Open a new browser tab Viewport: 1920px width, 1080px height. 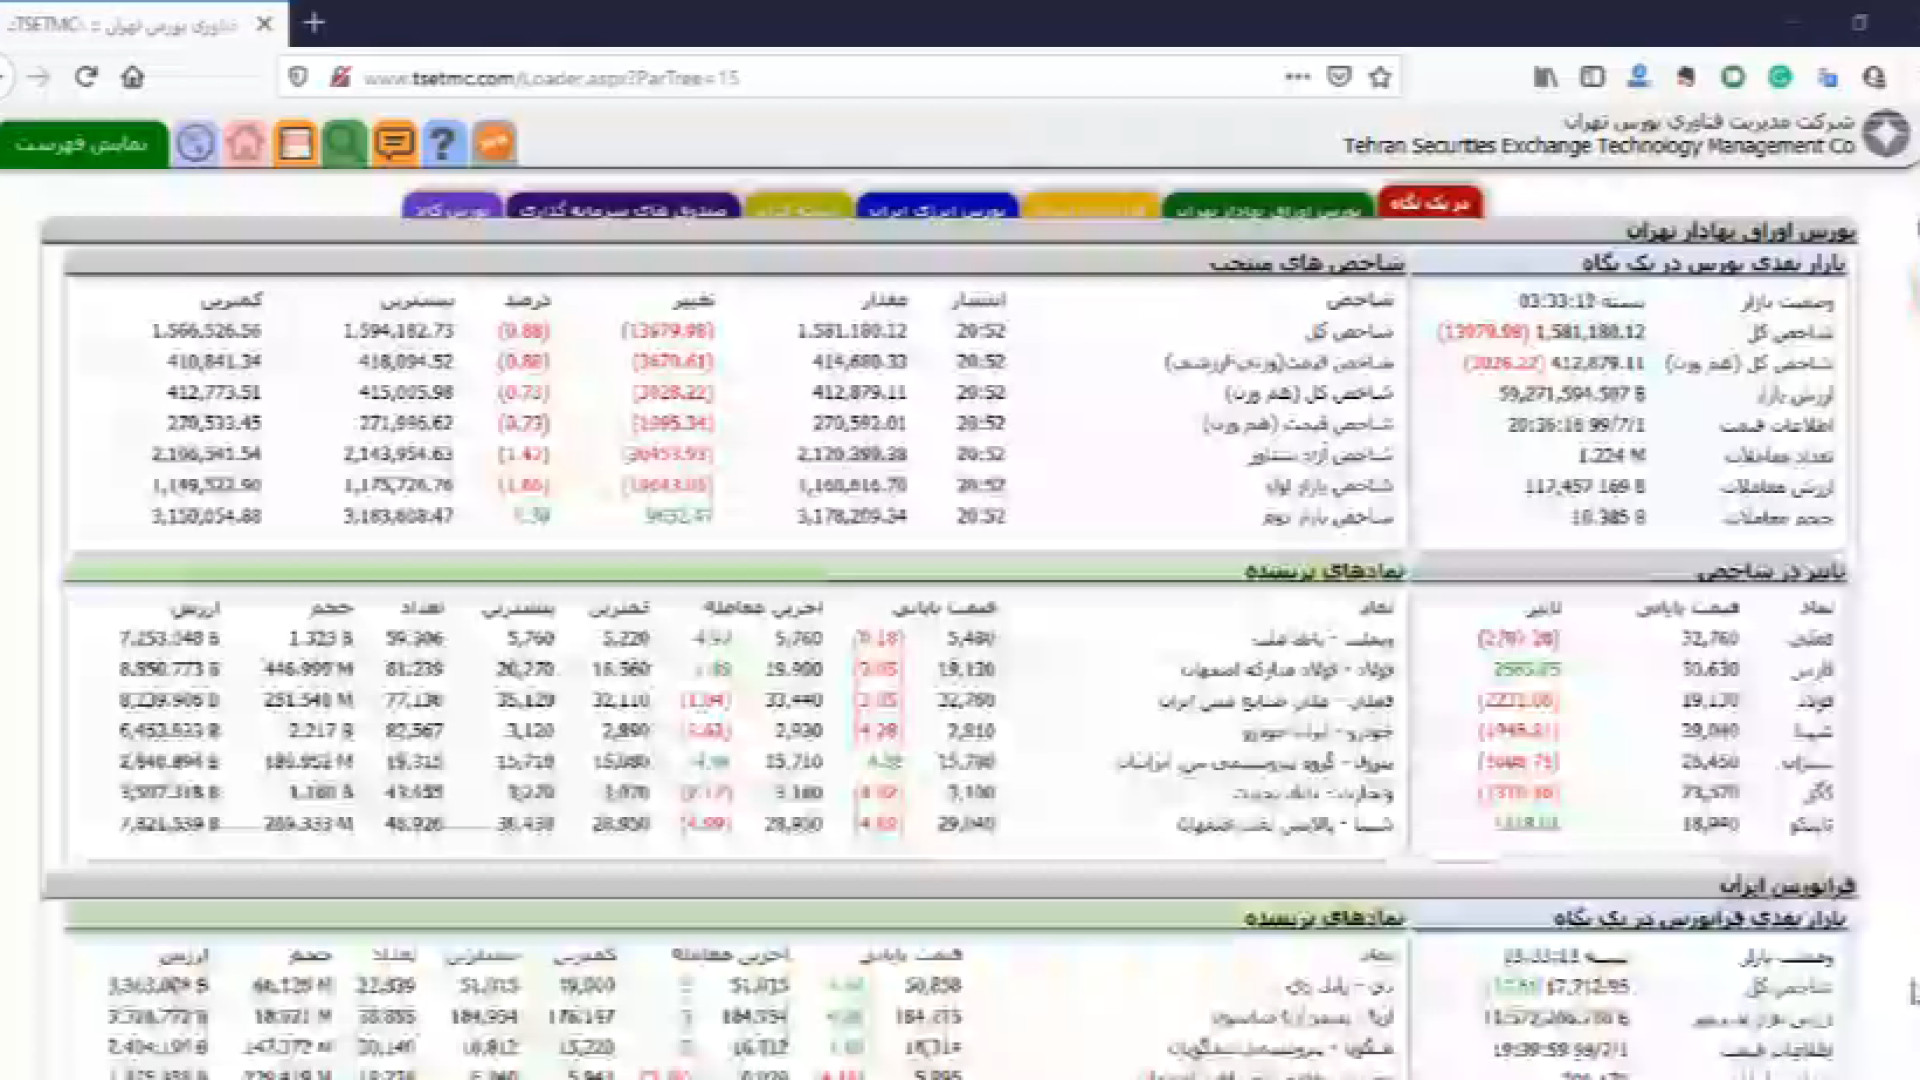314,22
